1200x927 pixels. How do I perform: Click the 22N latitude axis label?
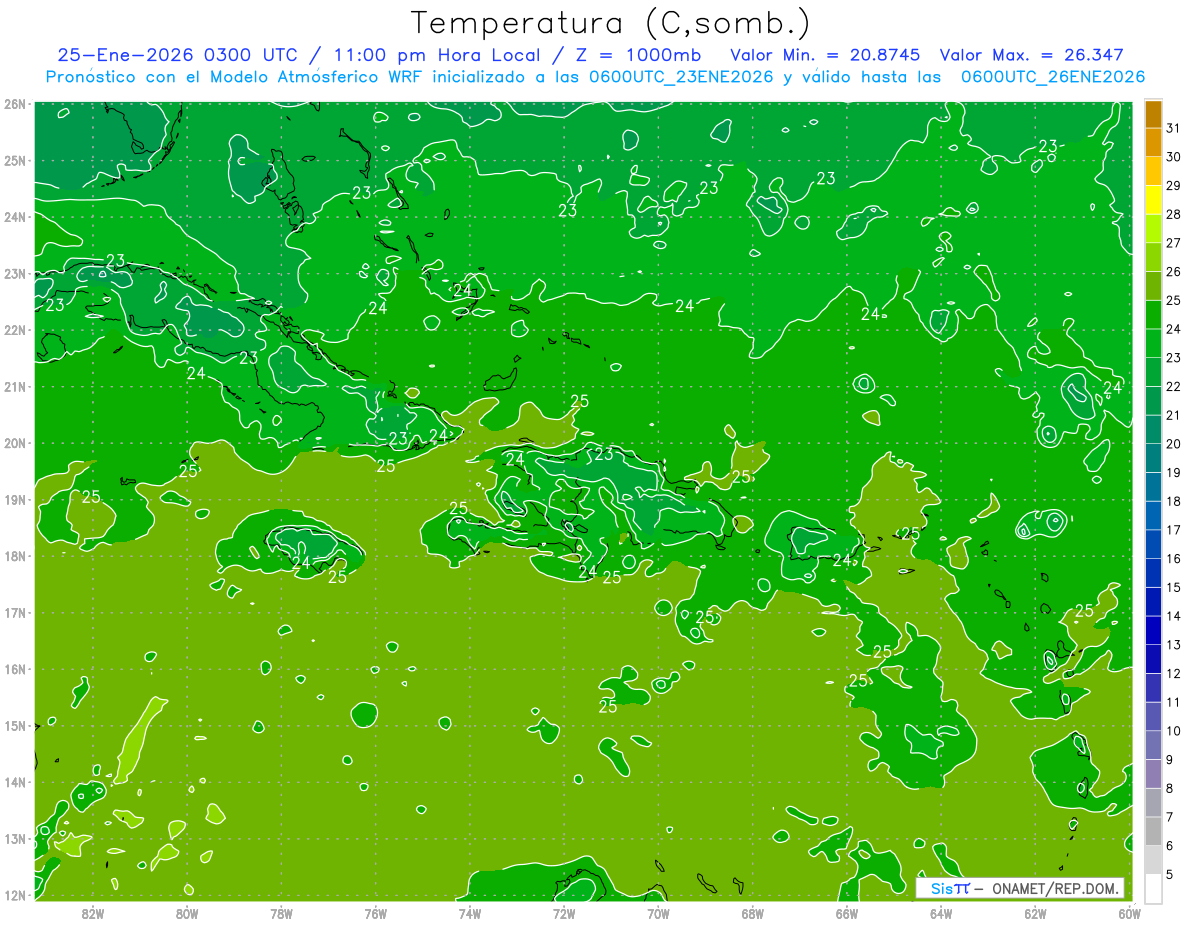pos(15,330)
